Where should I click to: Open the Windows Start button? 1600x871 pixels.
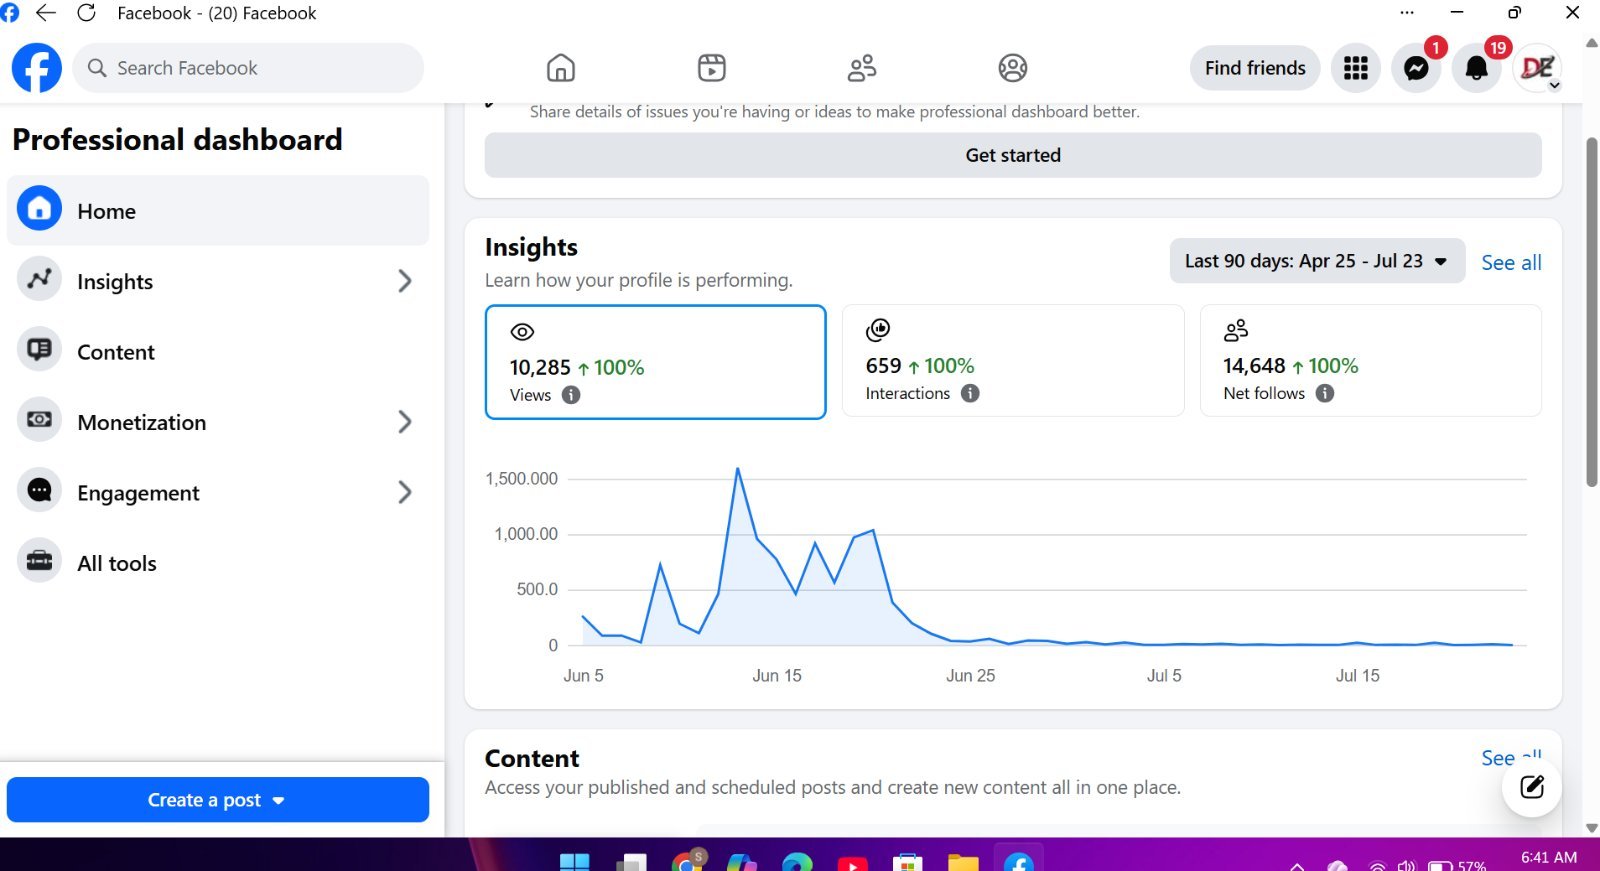pos(575,862)
